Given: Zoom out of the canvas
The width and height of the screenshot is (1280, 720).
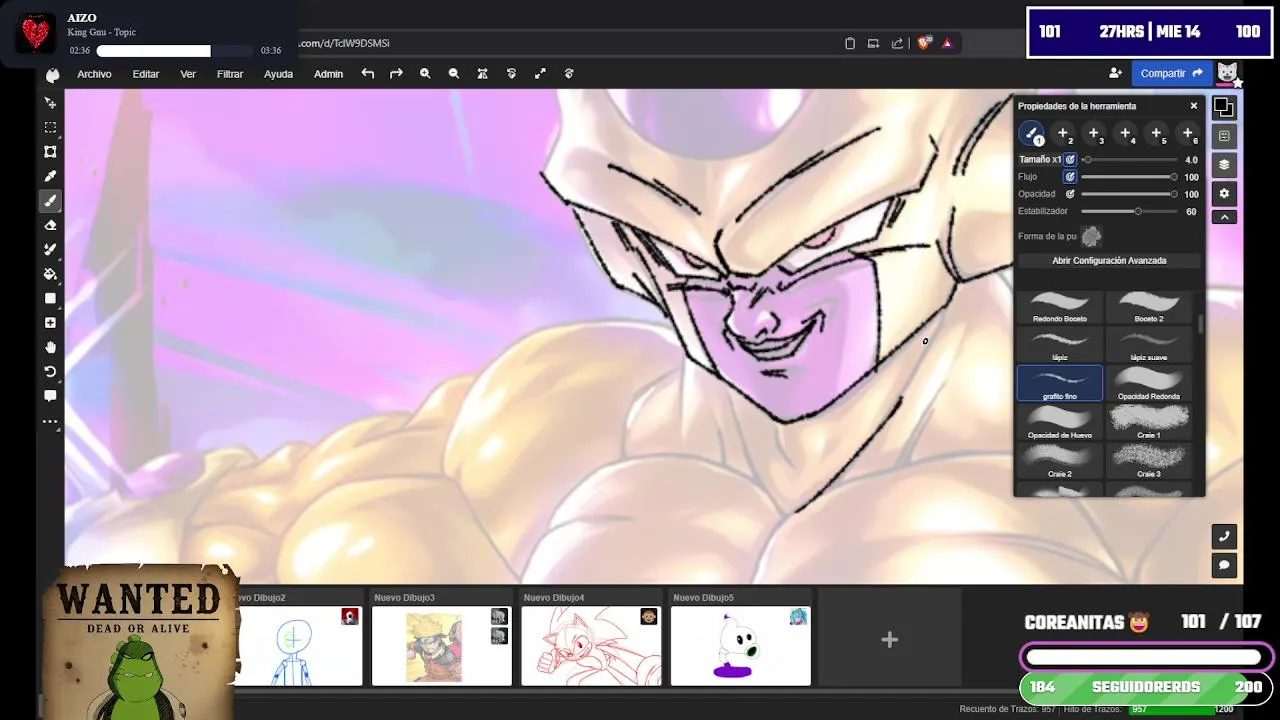Looking at the screenshot, I should (454, 74).
